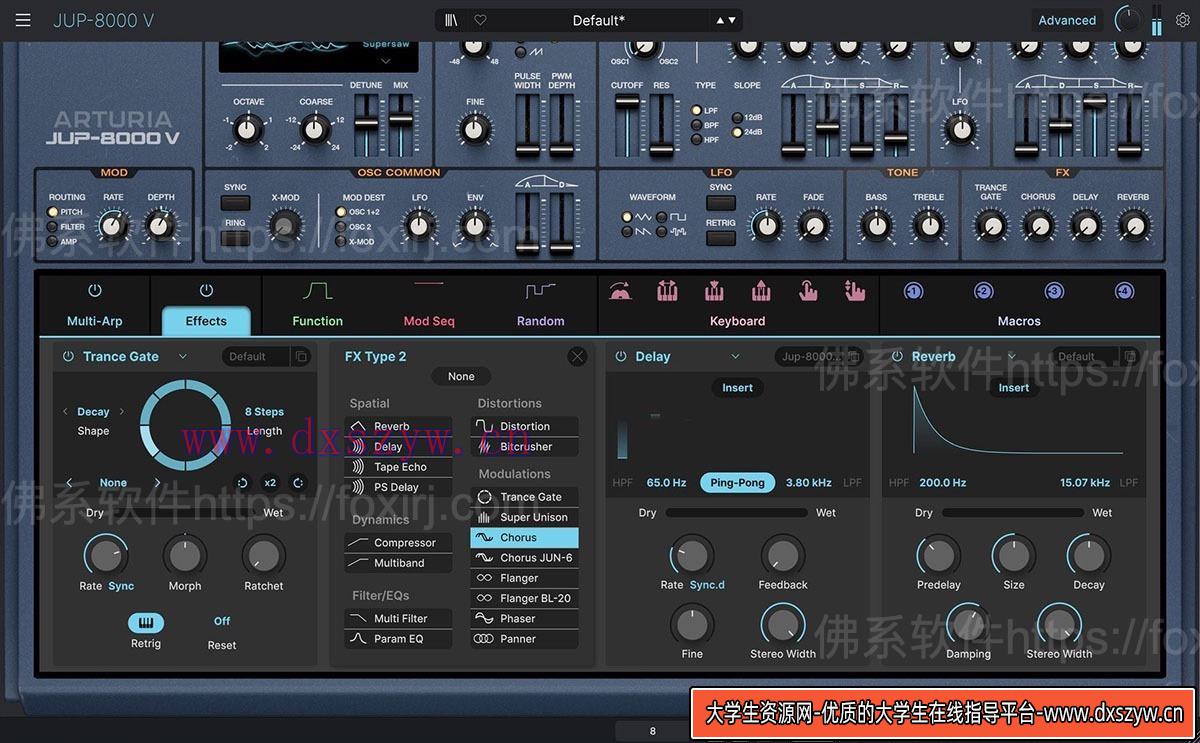Open the settings gear icon
Image resolution: width=1200 pixels, height=743 pixels.
point(1185,20)
